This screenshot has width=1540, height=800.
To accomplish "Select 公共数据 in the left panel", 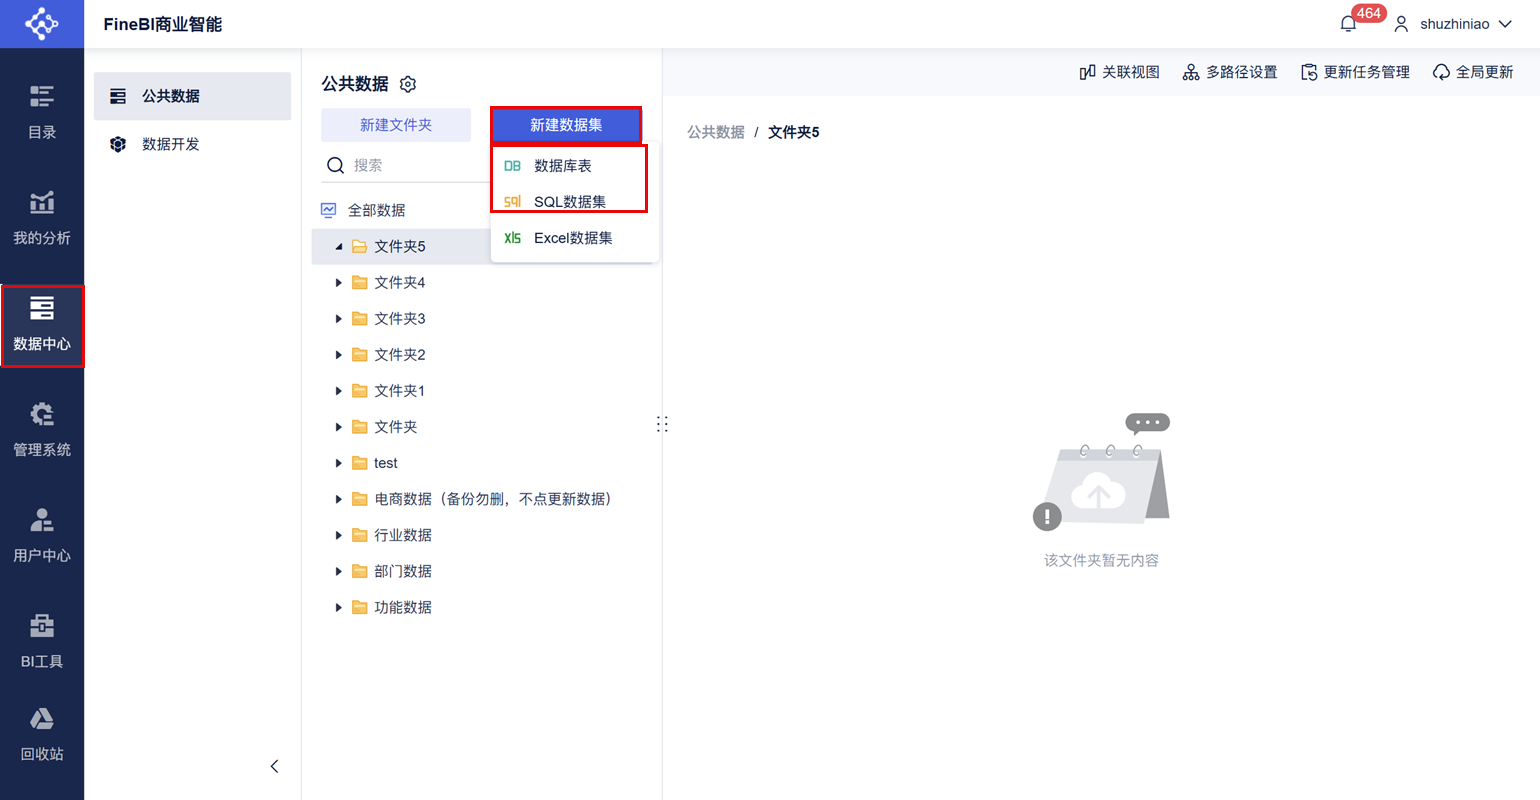I will click(192, 96).
